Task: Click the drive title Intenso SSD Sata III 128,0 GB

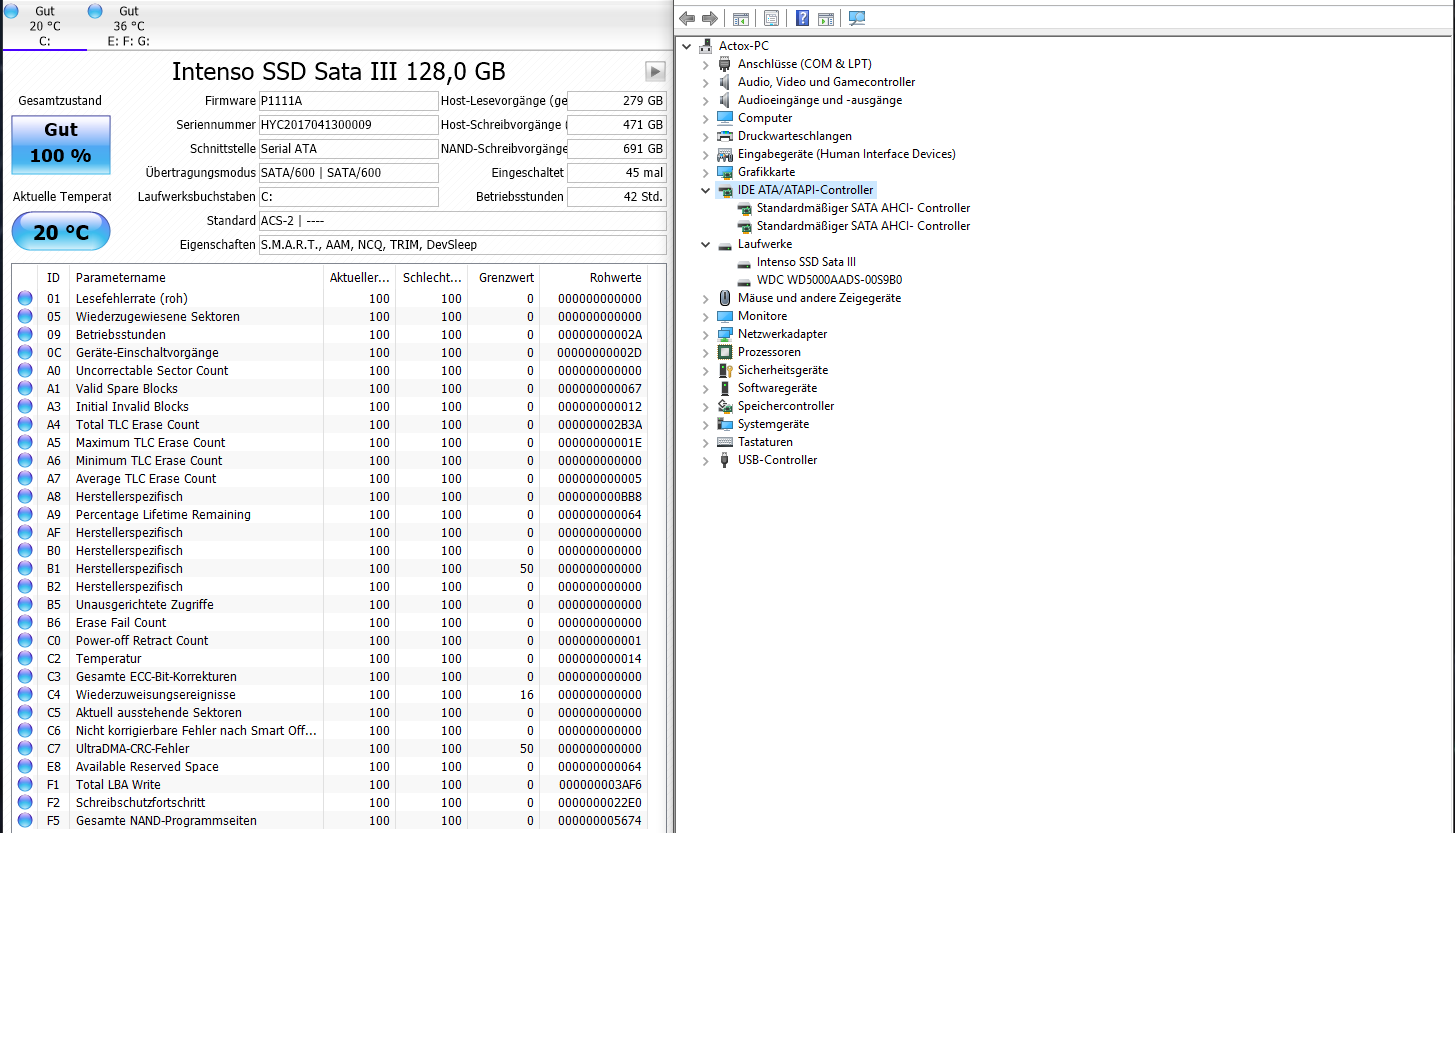Action: tap(339, 72)
